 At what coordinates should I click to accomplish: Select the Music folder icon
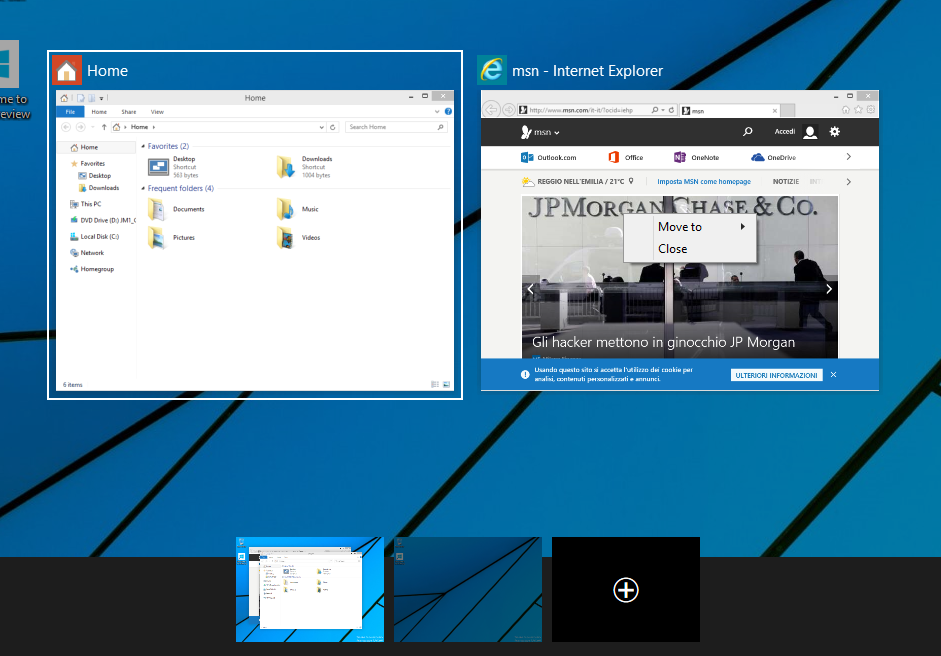(x=285, y=209)
